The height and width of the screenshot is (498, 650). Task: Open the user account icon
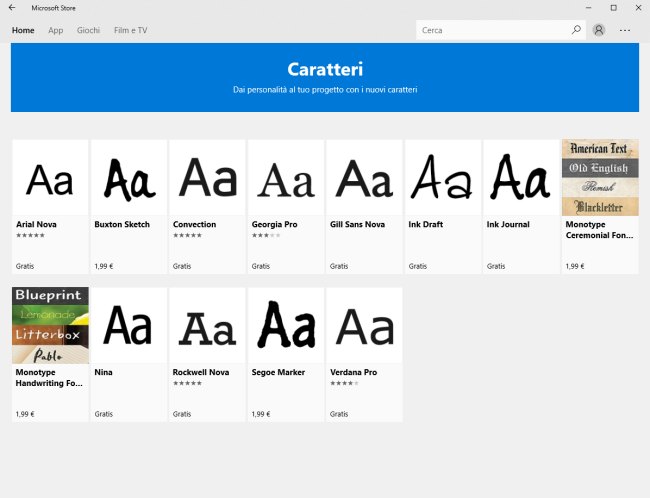tap(598, 30)
